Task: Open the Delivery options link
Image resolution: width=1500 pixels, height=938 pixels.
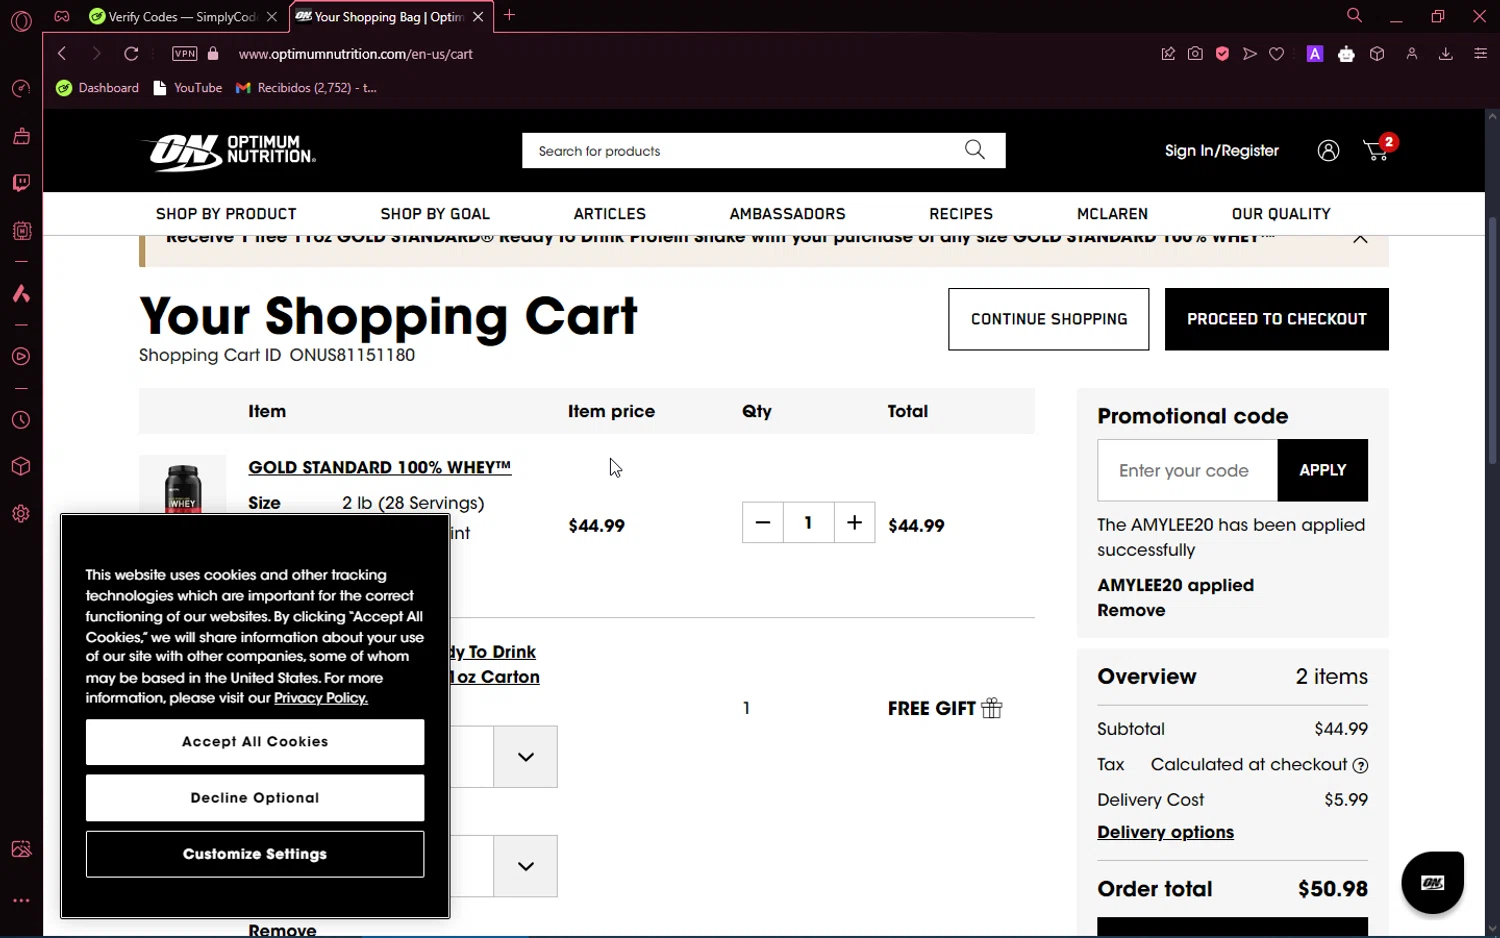Action: click(1165, 832)
